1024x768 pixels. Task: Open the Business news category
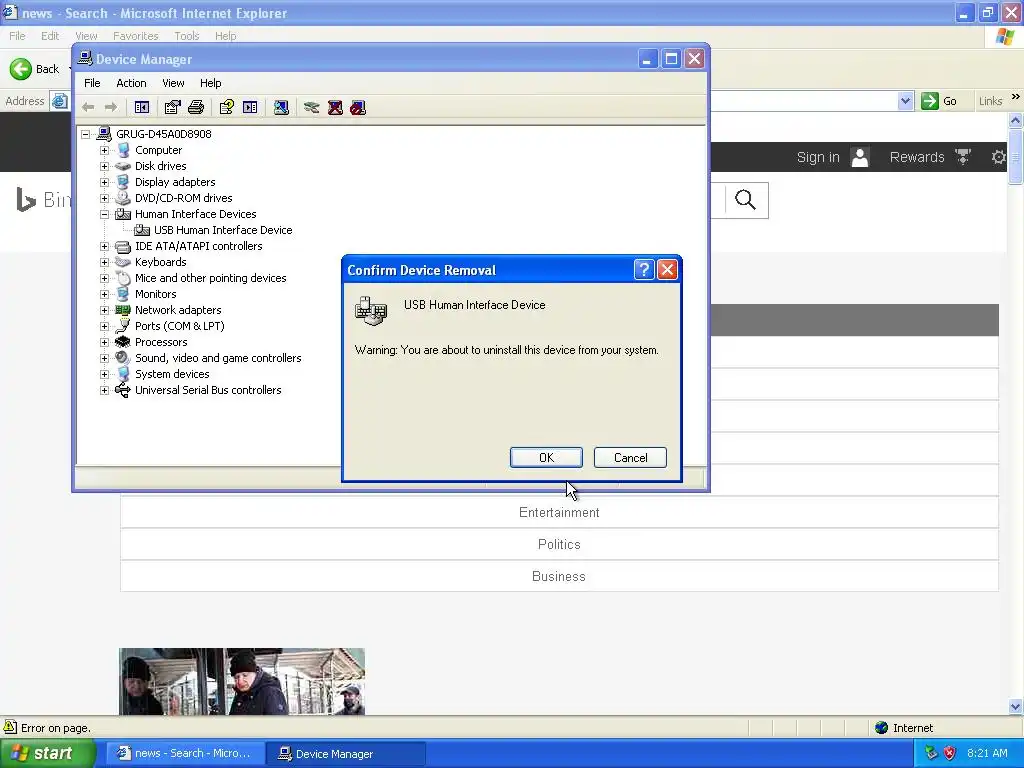[559, 577]
